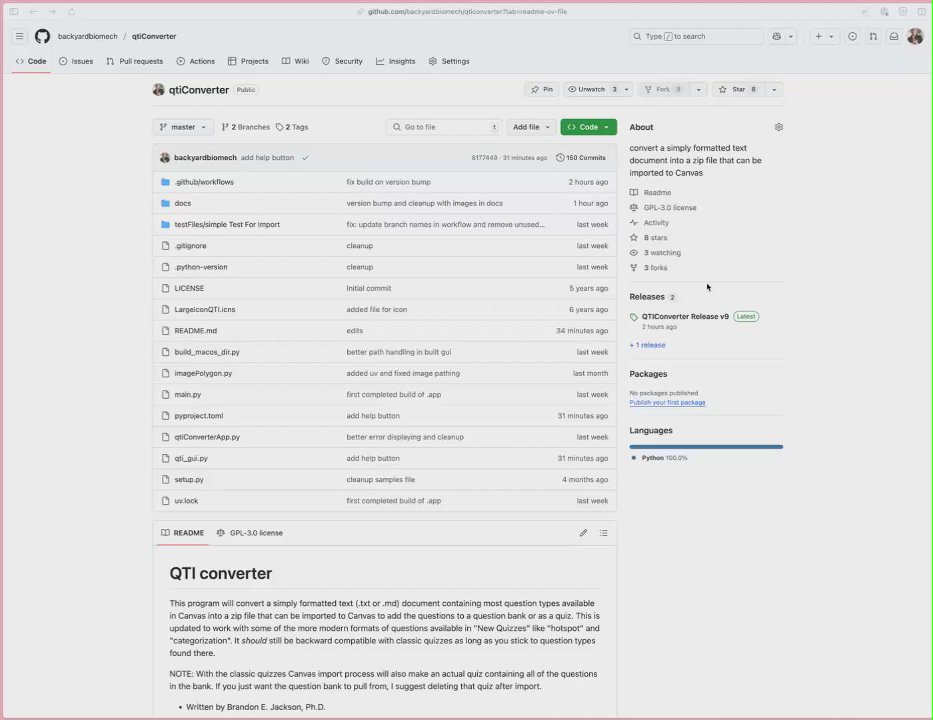
Task: Click the browser address bar URL
Action: [x=466, y=11]
